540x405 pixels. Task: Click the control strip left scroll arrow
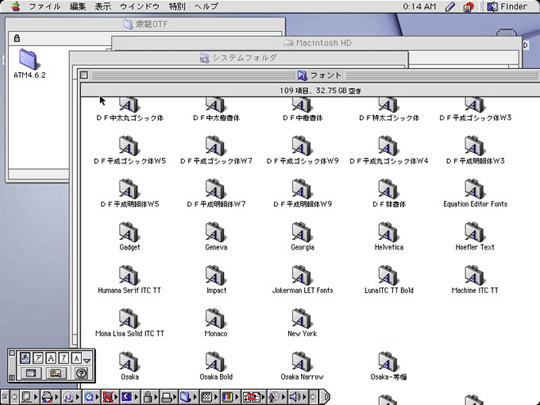click(14, 397)
